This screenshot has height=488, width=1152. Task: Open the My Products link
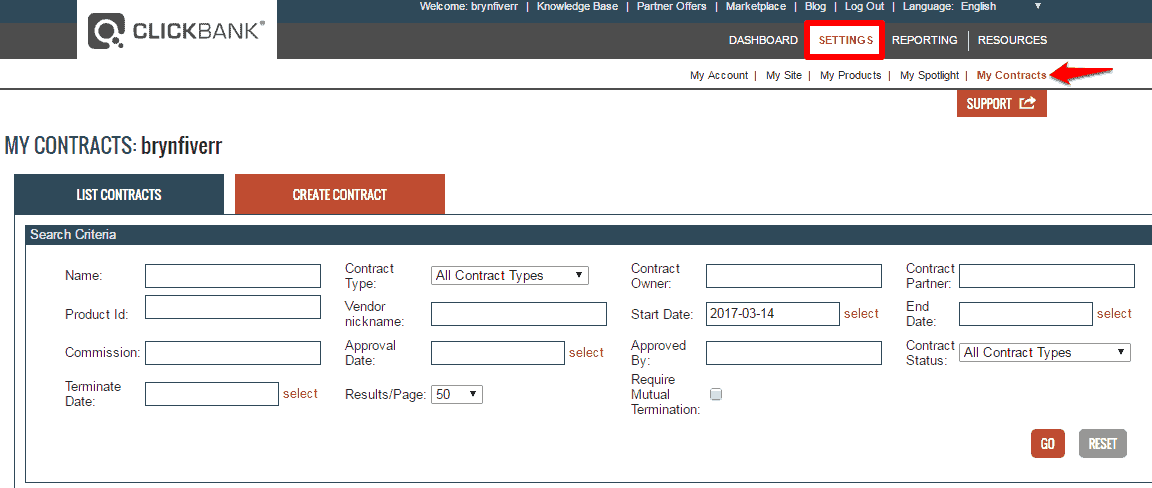(850, 75)
